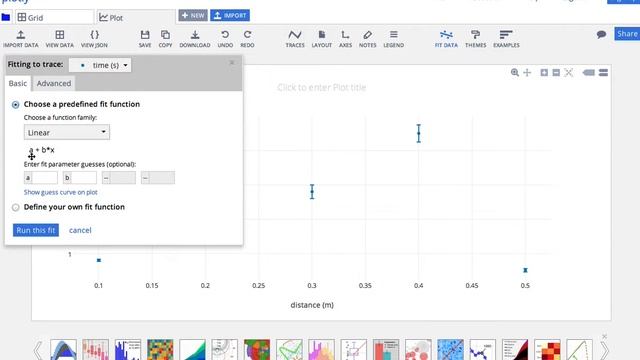The image size is (640, 360).
Task: Open the Themes panel
Action: 476,39
